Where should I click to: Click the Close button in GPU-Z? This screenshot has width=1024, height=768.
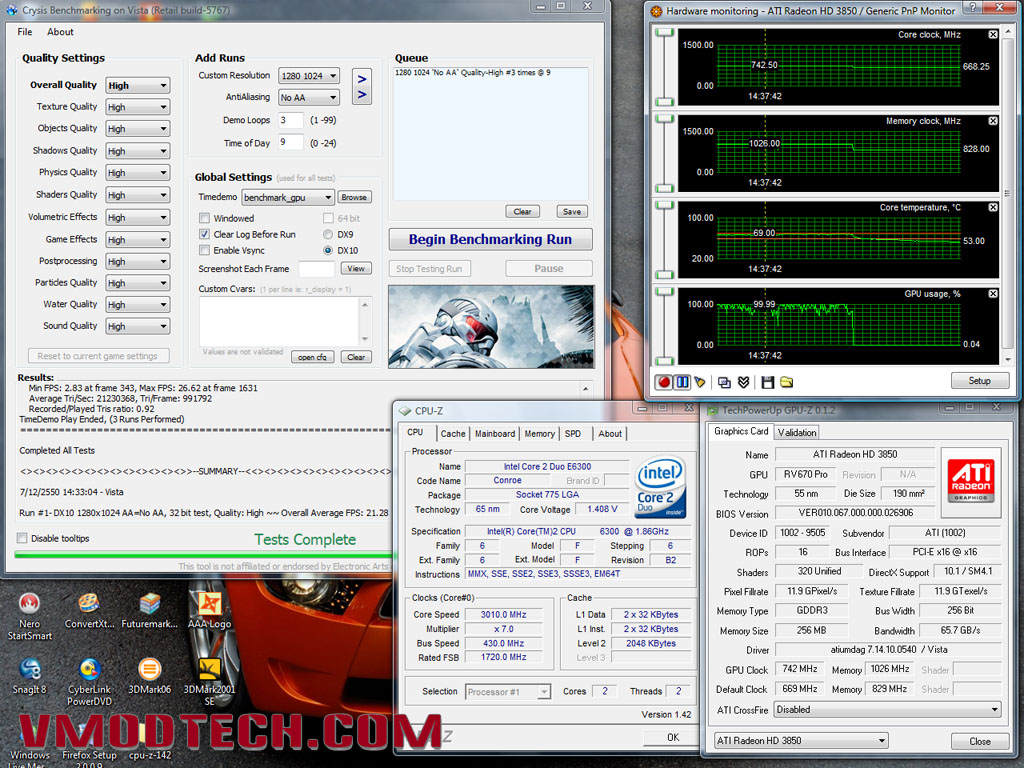coord(980,741)
